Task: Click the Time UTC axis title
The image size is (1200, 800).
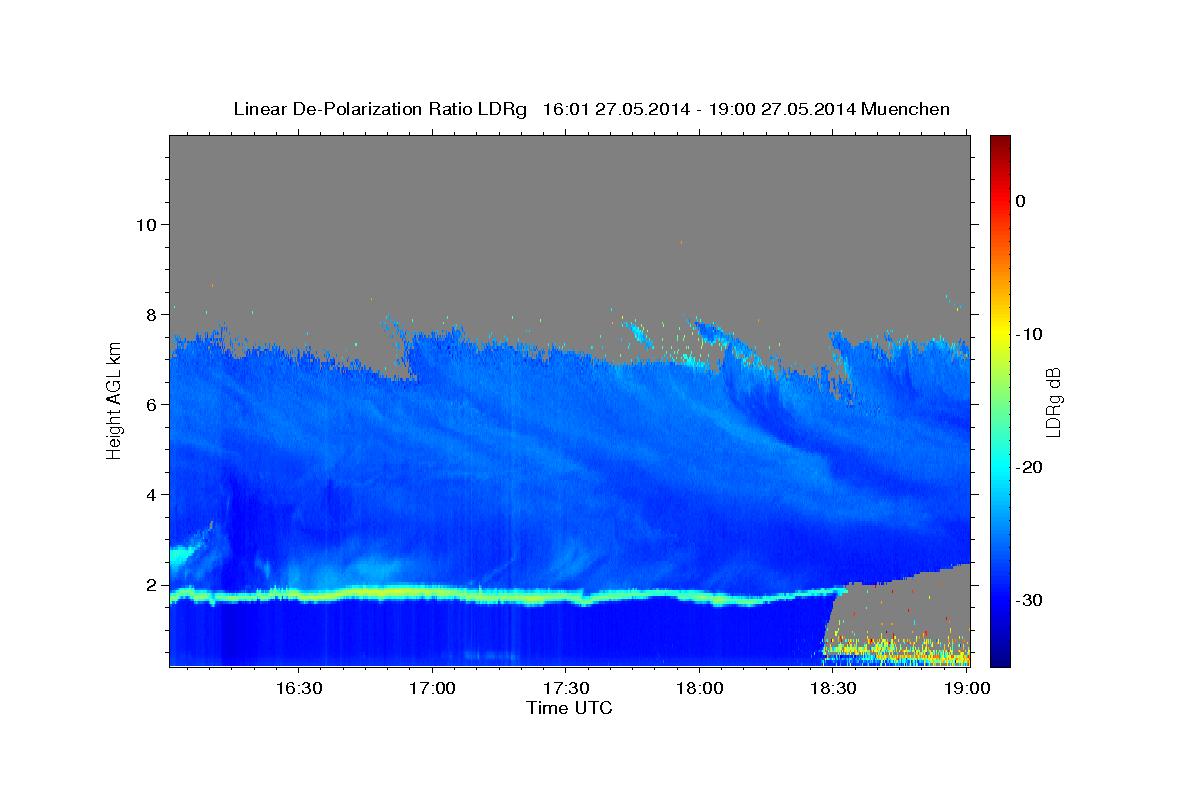Action: (x=569, y=708)
